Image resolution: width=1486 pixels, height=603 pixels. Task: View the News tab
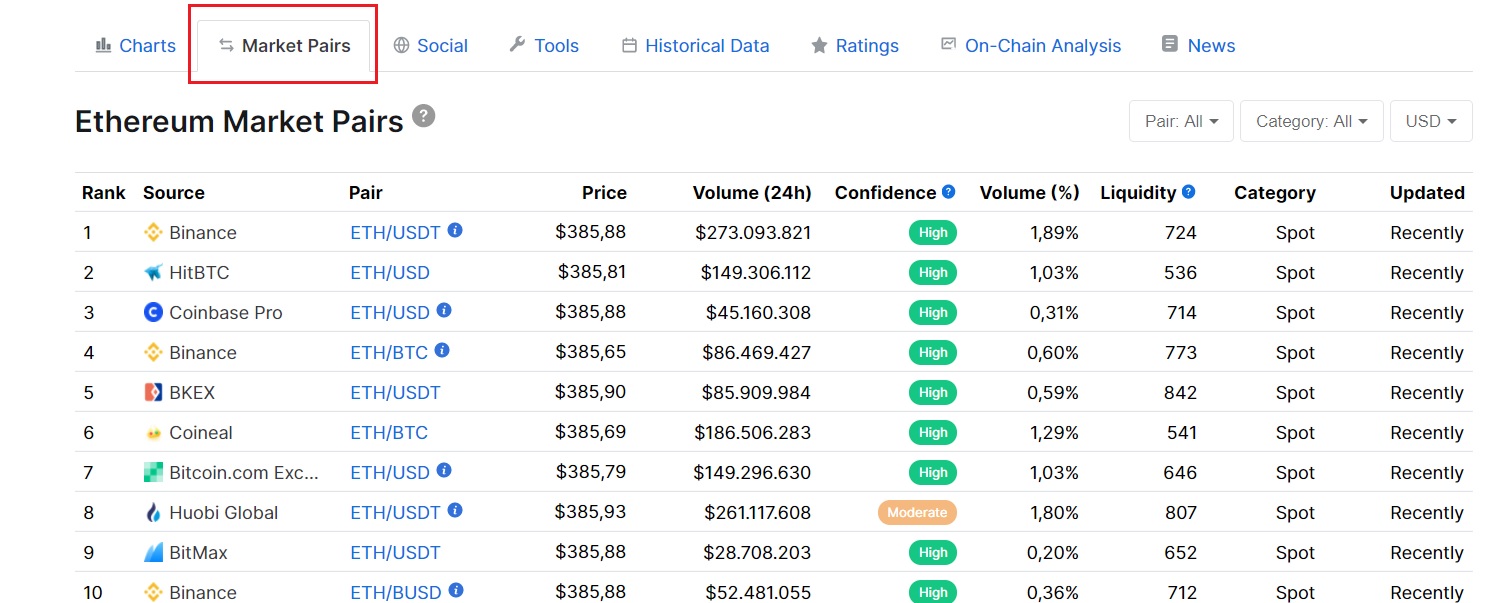(x=1198, y=46)
